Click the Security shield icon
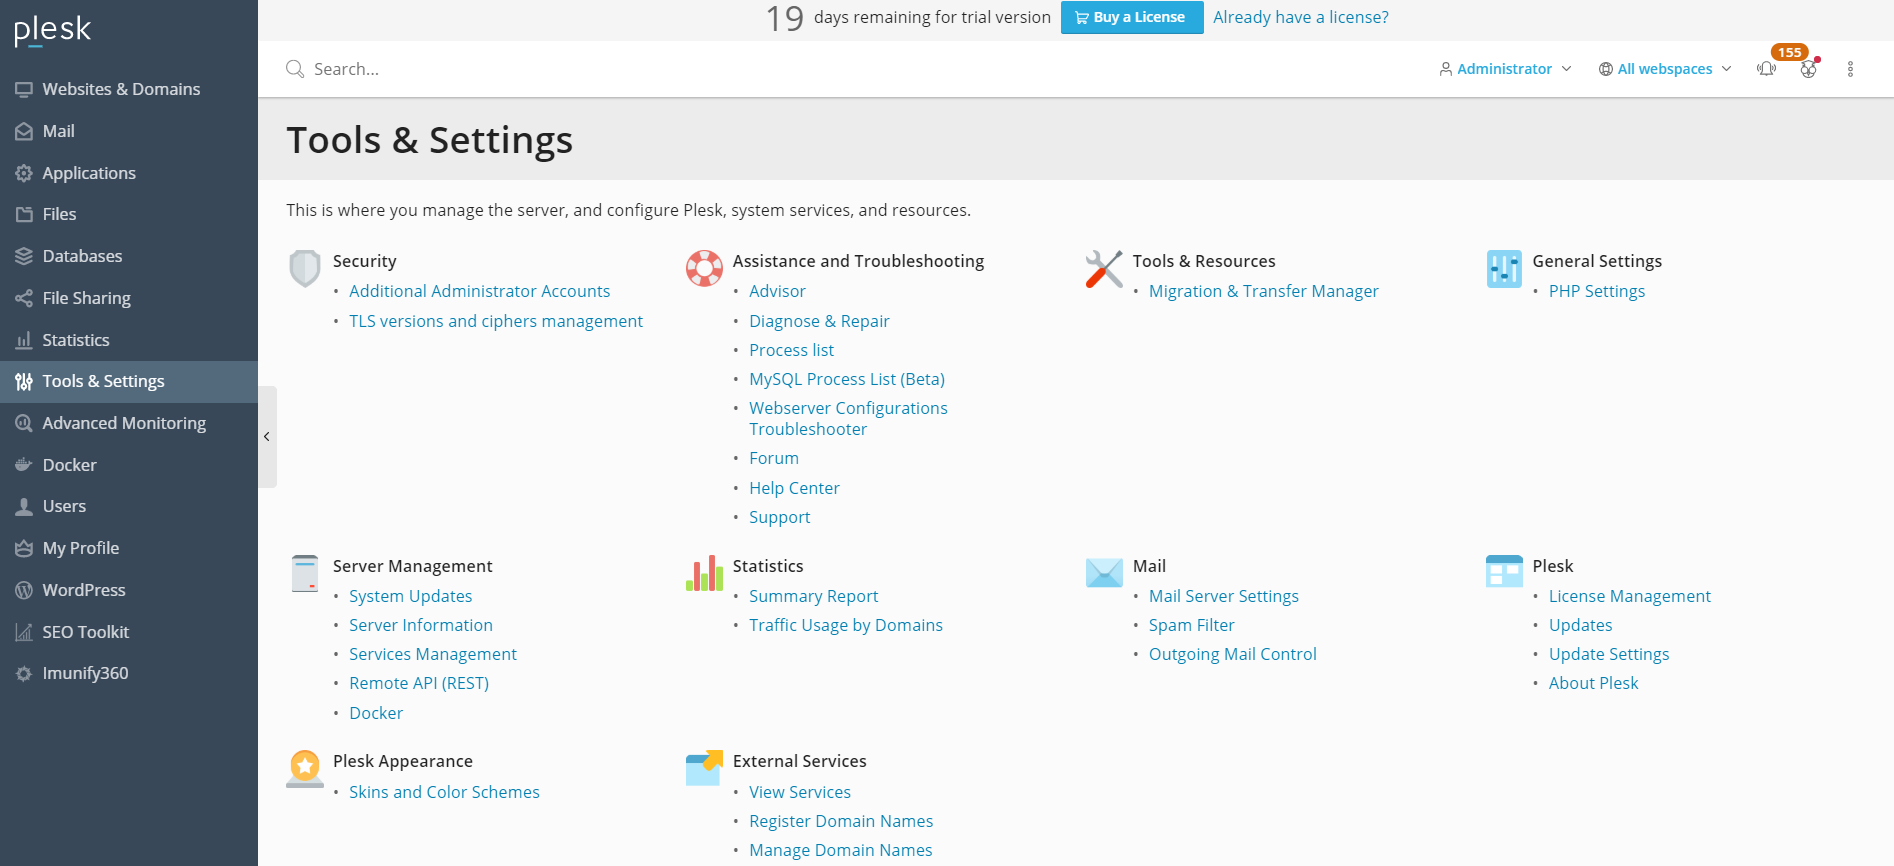1894x866 pixels. (305, 268)
